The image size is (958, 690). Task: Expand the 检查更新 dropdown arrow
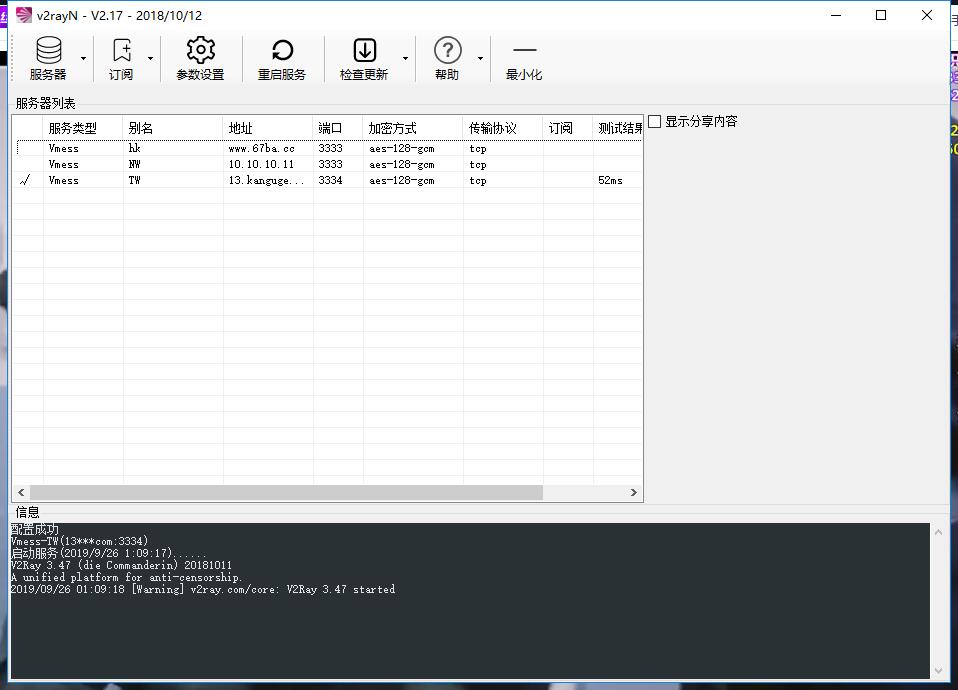click(x=405, y=59)
